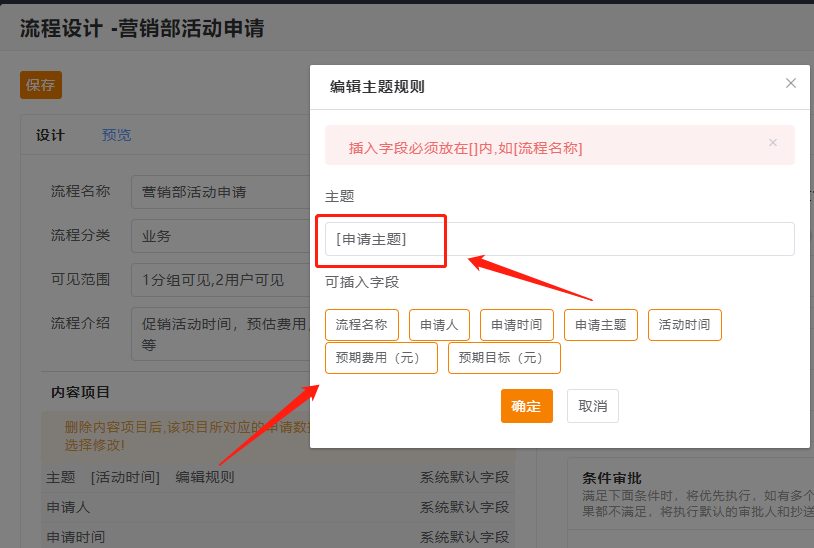Click the 流程名称 input with 营销部活动申请
This screenshot has width=814, height=548.
coord(220,192)
